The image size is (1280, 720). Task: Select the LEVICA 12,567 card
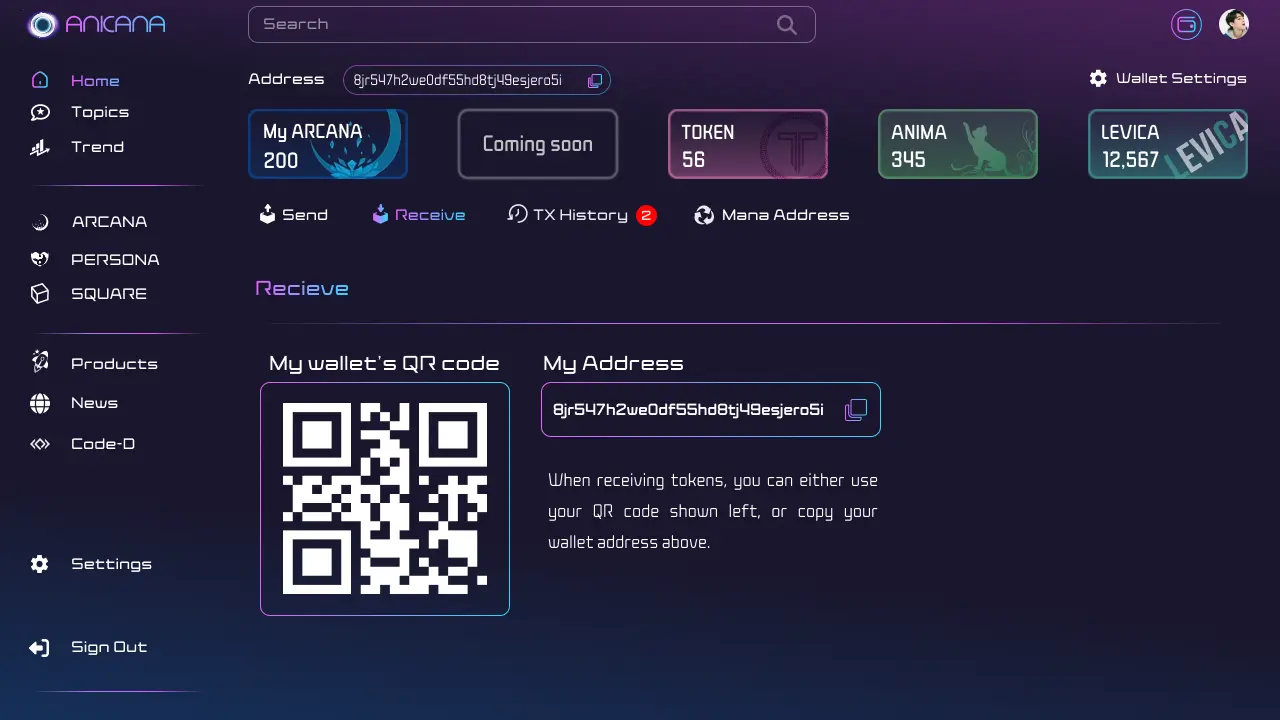pyautogui.click(x=1167, y=144)
